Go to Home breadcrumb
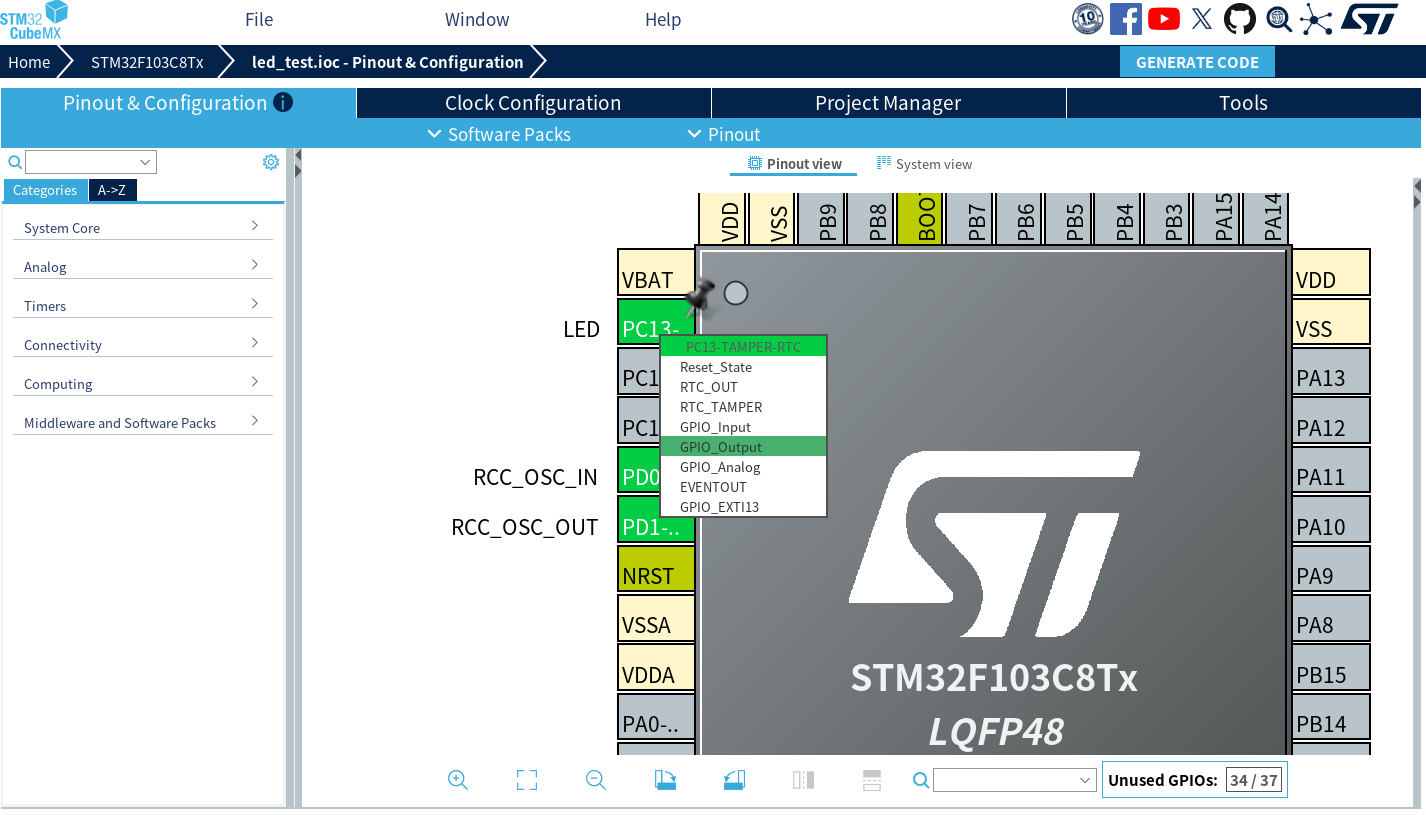1426x815 pixels. coord(29,62)
